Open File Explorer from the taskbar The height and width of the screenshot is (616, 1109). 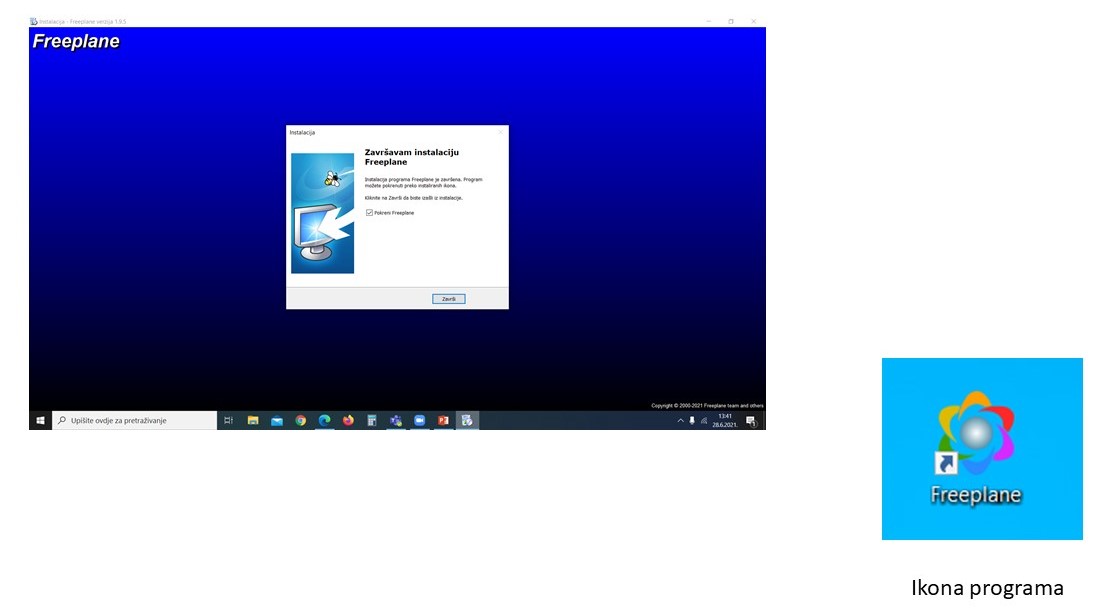point(252,420)
